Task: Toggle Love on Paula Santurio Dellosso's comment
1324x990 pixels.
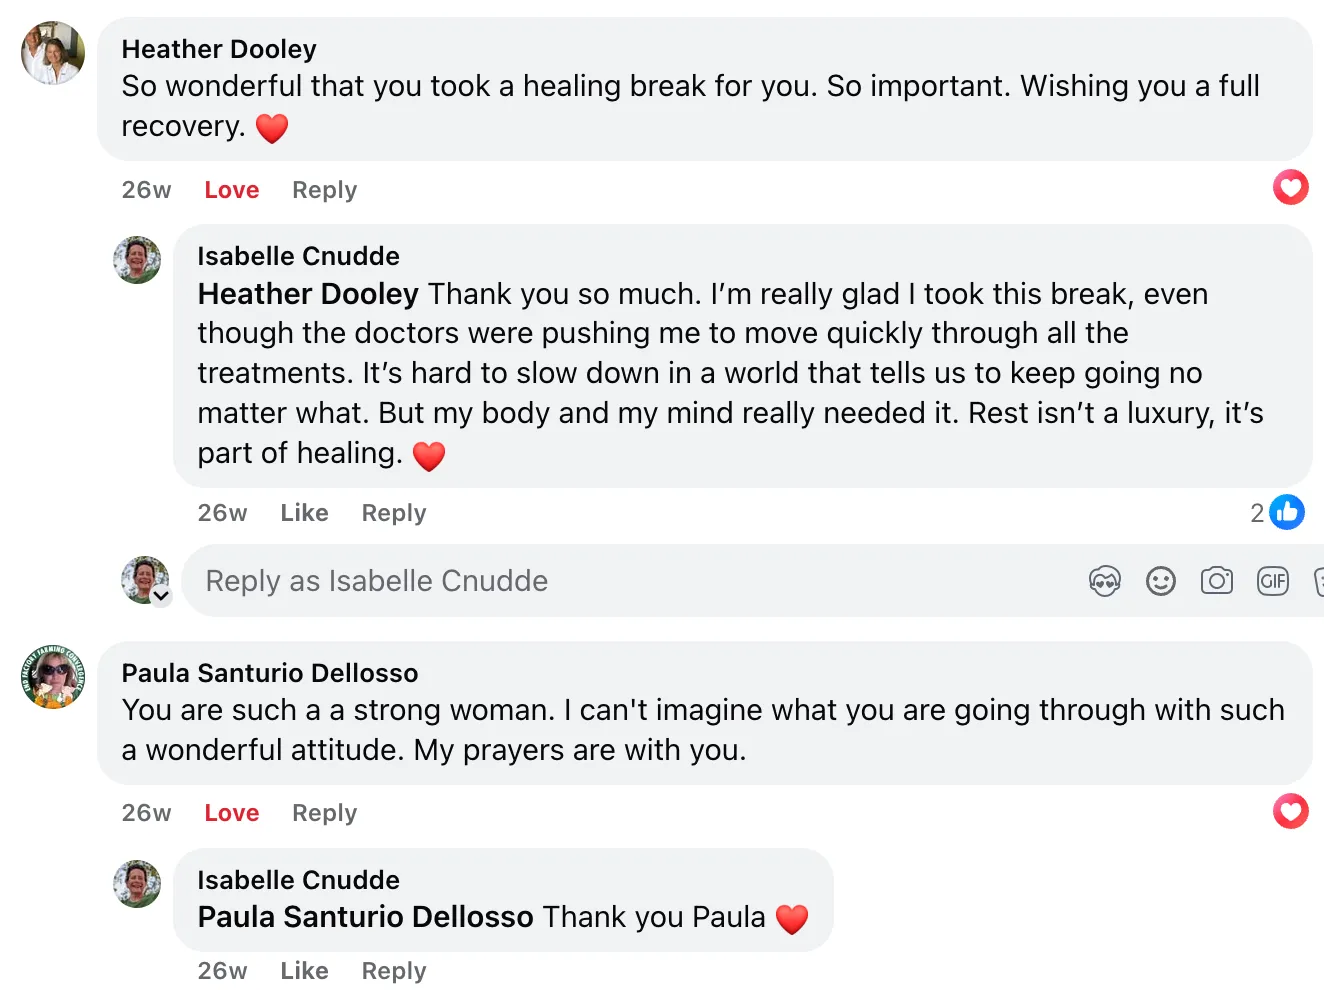Action: pyautogui.click(x=231, y=813)
